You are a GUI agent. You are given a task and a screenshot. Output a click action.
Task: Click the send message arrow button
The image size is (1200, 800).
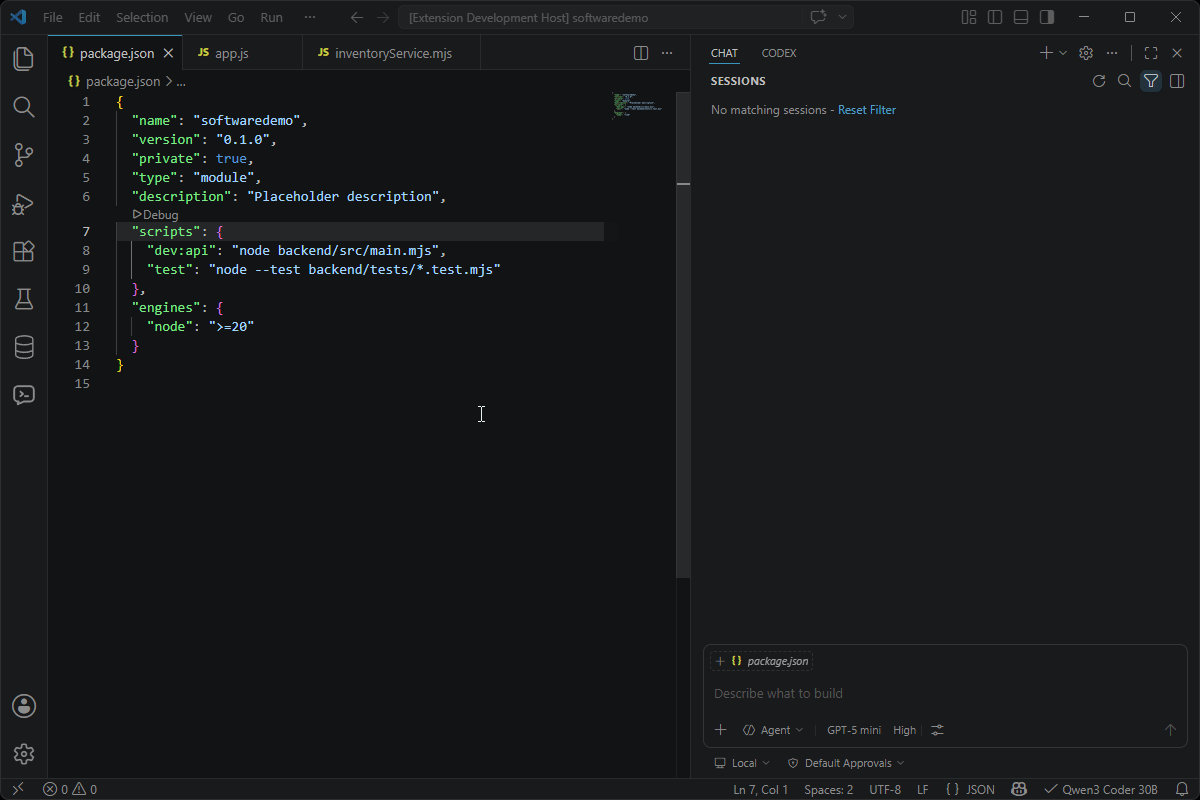pos(1170,730)
